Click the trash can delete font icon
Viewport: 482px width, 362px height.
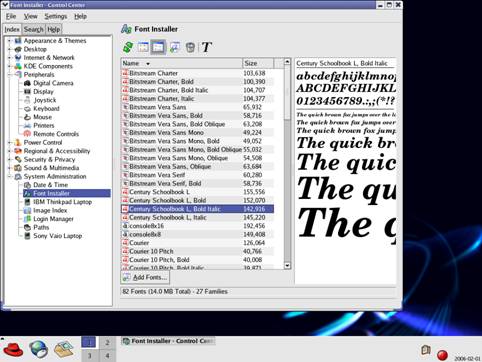coord(190,47)
